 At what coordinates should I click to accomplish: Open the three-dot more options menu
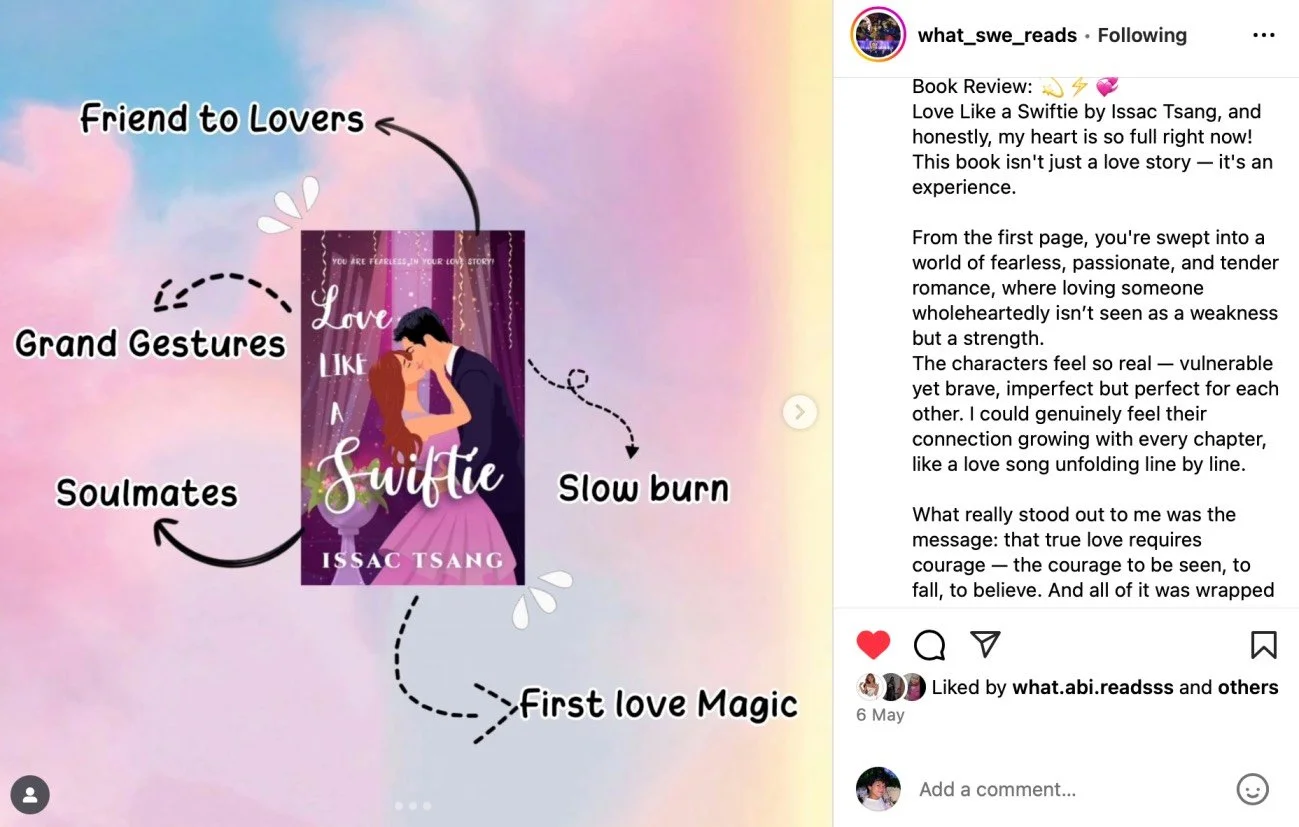[1264, 35]
